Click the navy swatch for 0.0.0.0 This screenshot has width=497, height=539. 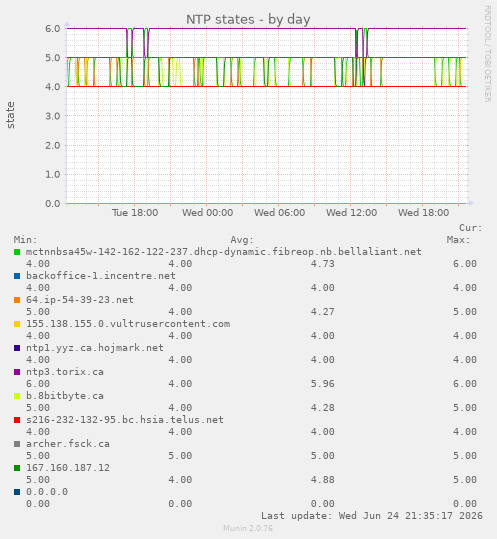[17, 492]
